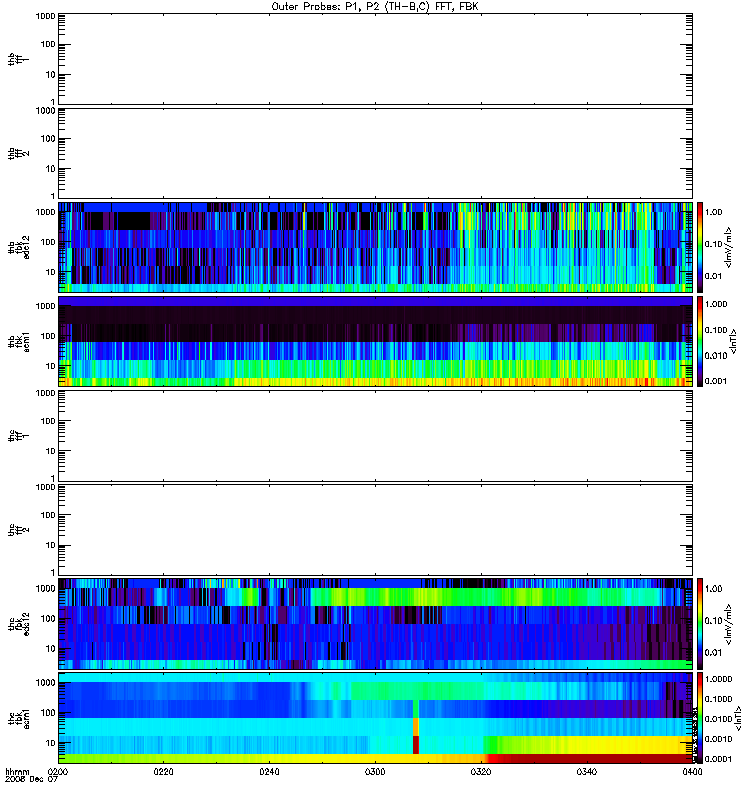Click the thc fbk scm1 axis label
This screenshot has height=800, width=750.
(19, 718)
